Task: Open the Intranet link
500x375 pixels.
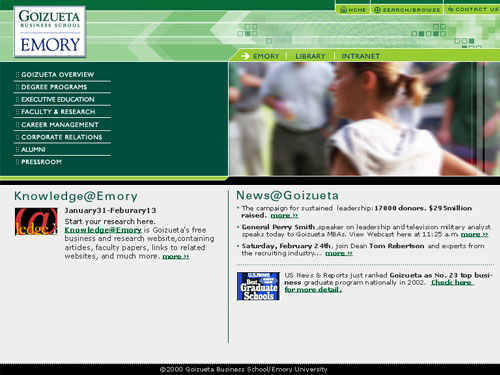Action: point(361,56)
